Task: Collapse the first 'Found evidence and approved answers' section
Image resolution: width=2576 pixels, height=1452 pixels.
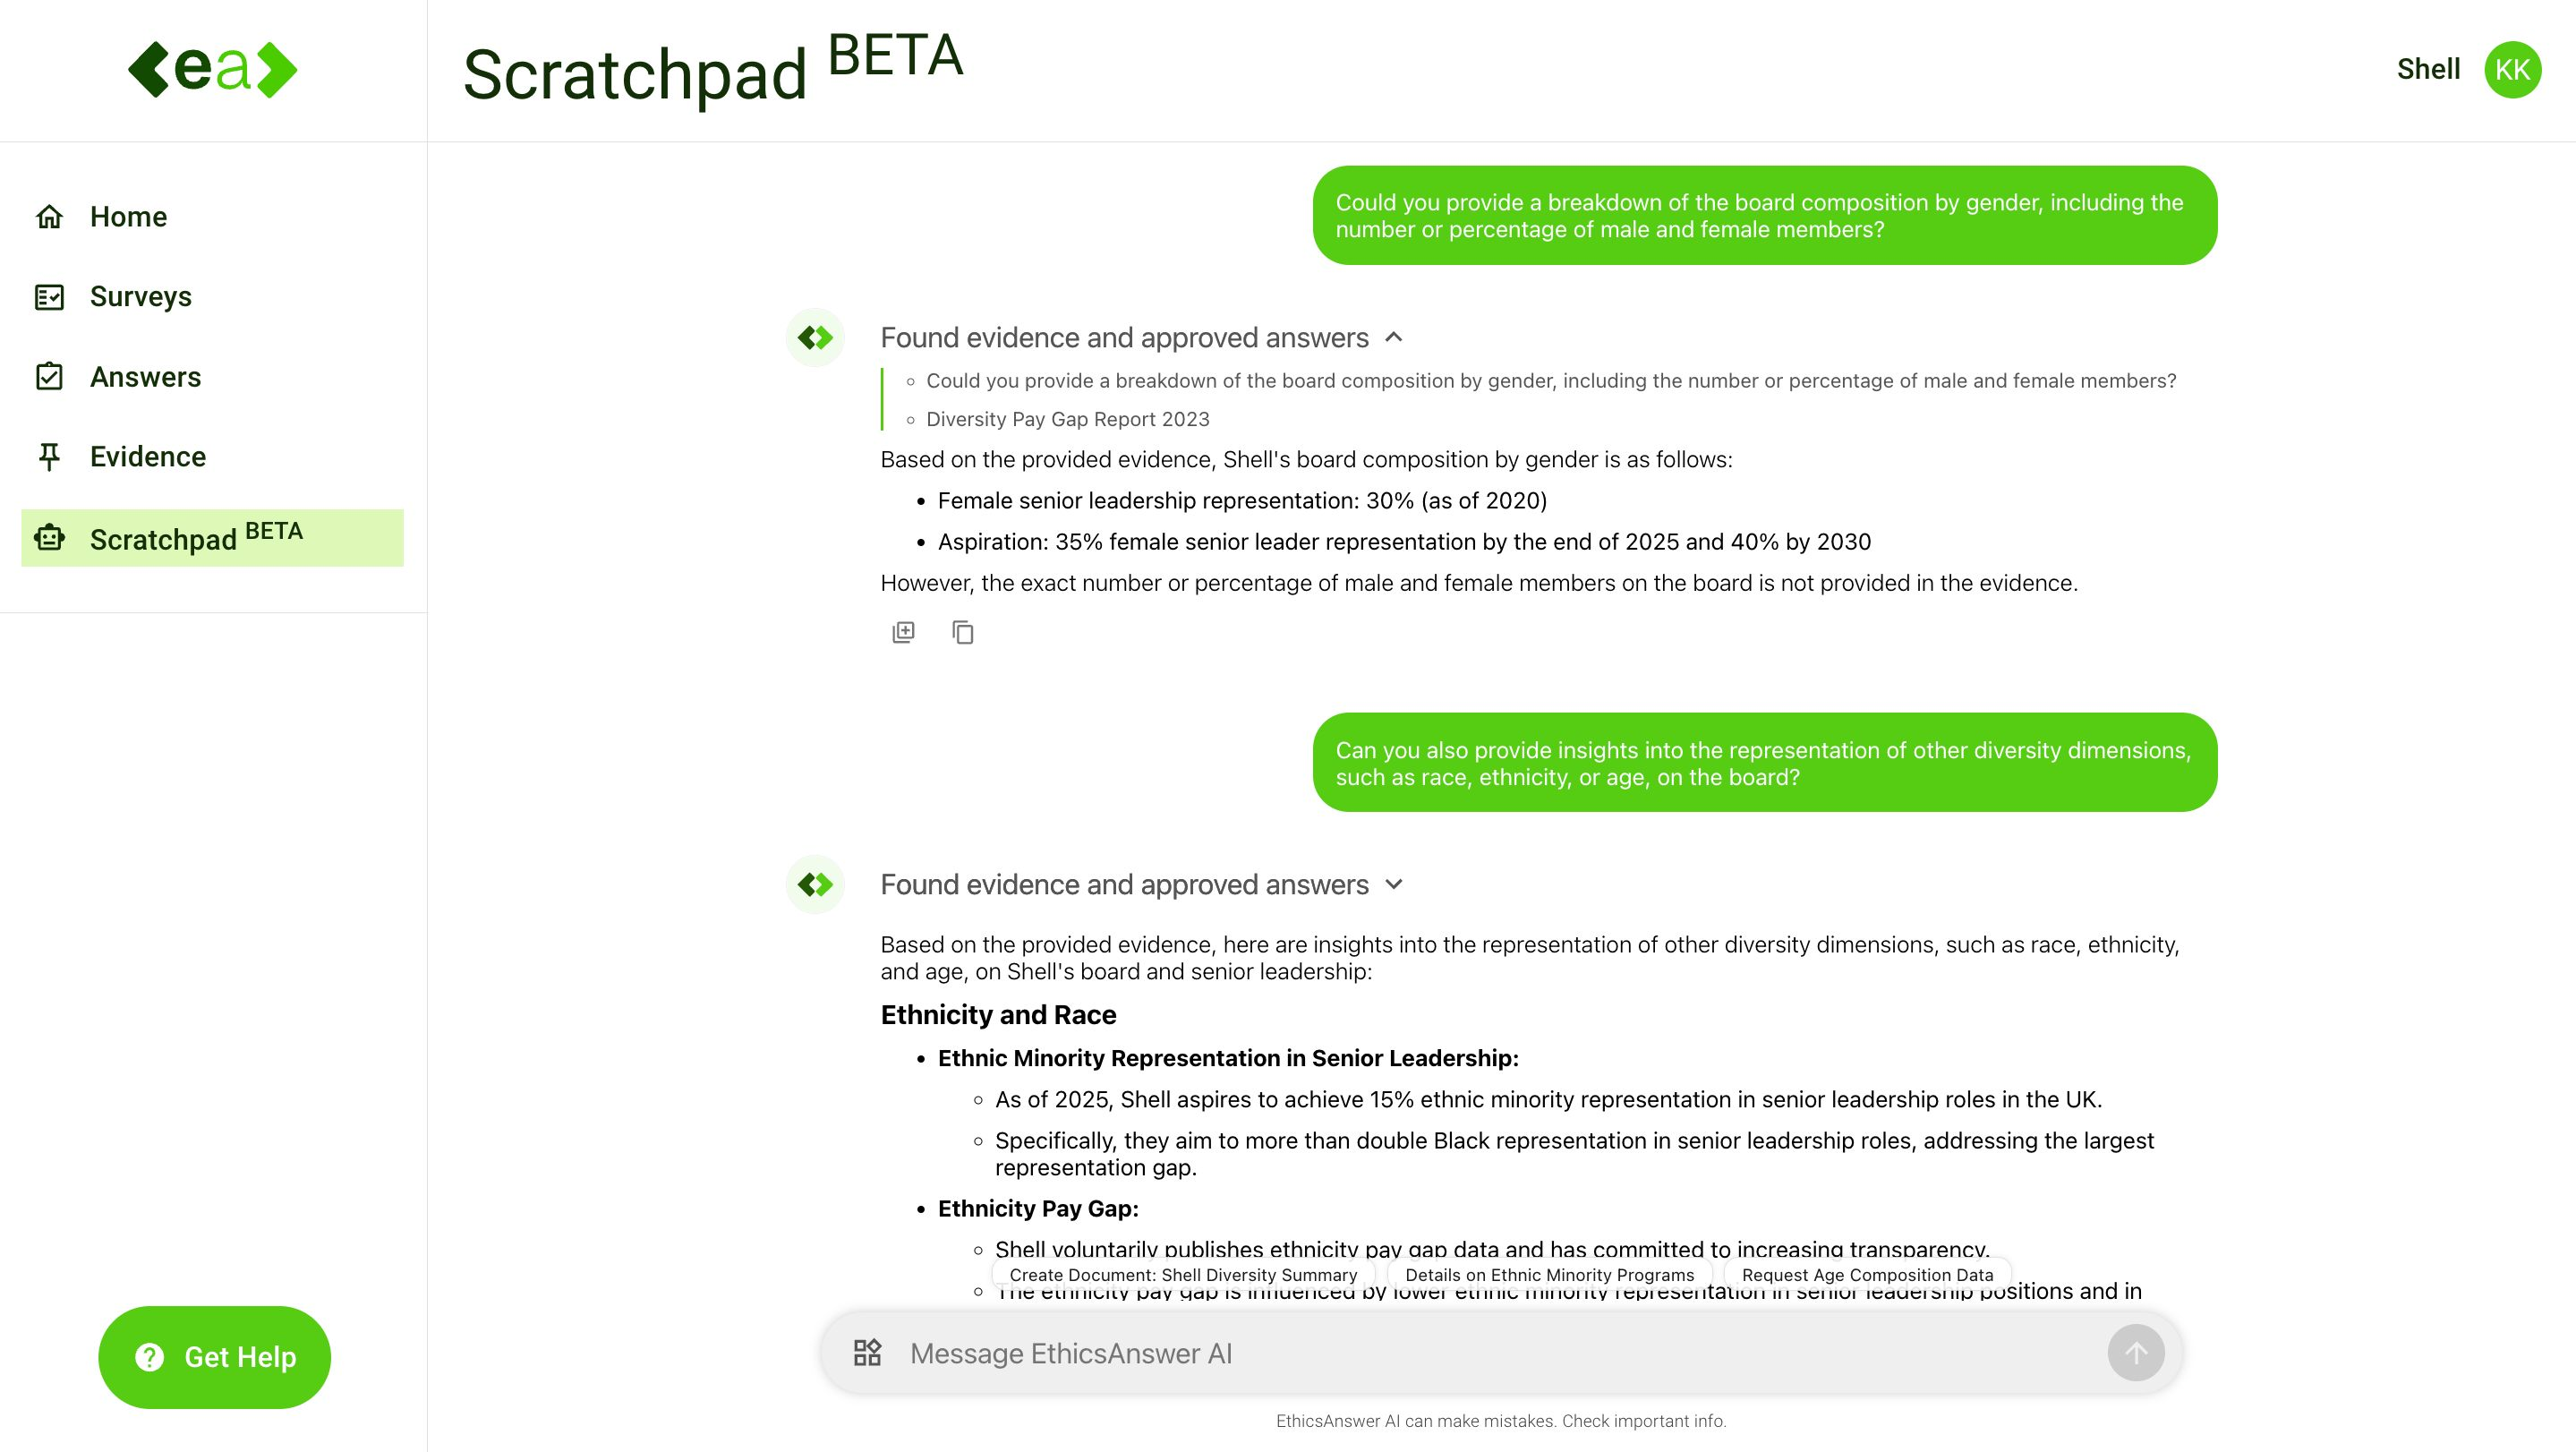Action: (x=1396, y=336)
